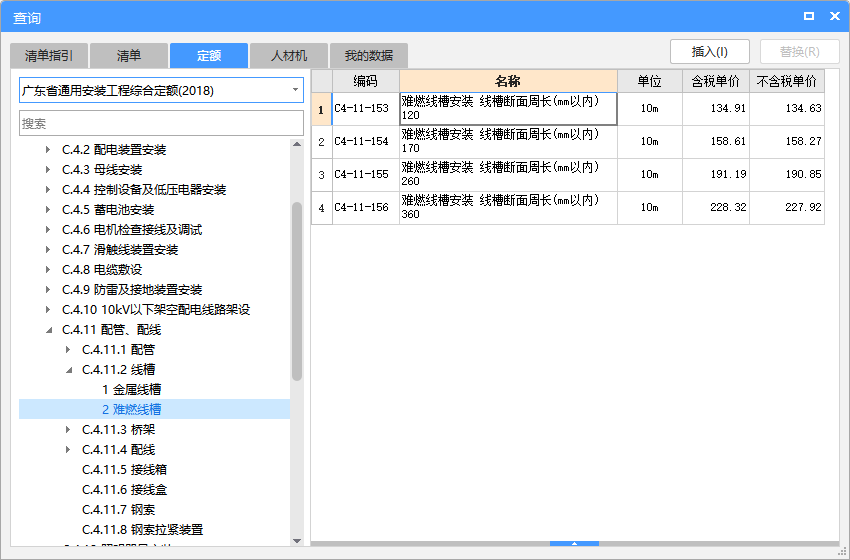Click the 名称 column header
850x560 pixels.
tap(508, 81)
